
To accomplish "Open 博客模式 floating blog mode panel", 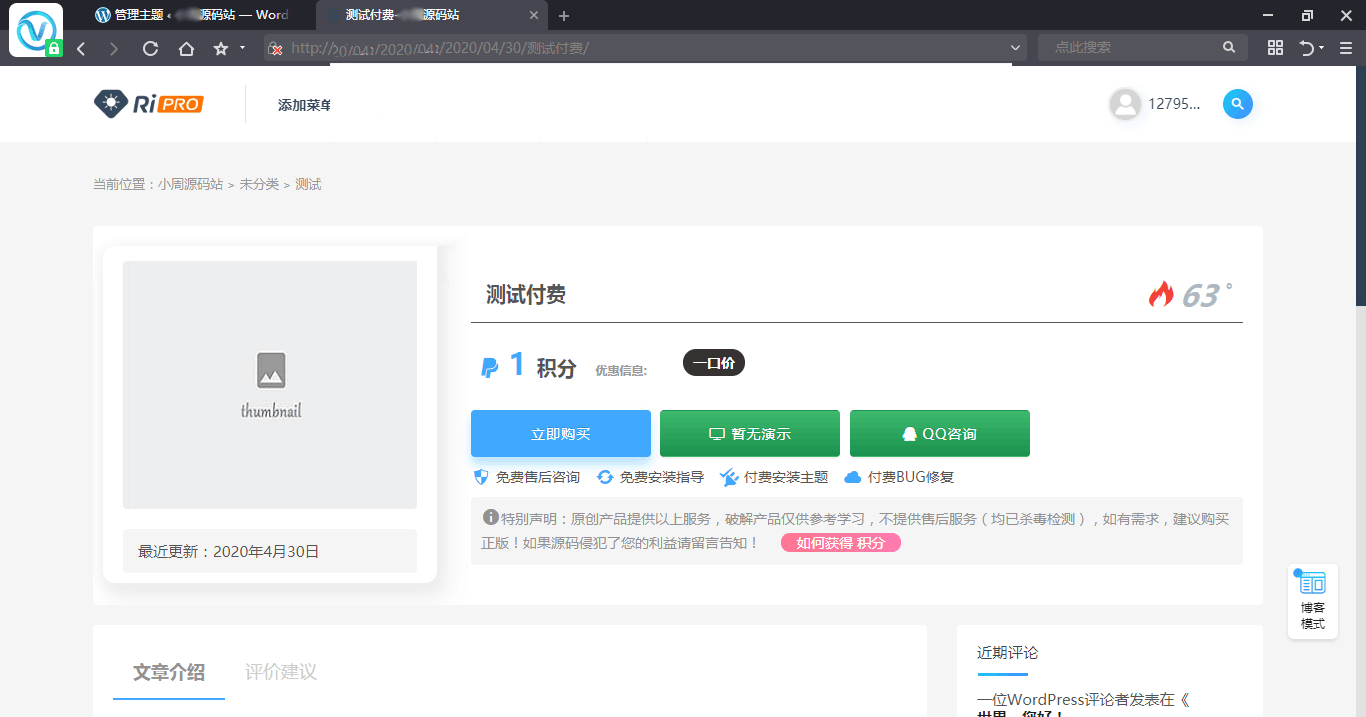I will [1312, 600].
